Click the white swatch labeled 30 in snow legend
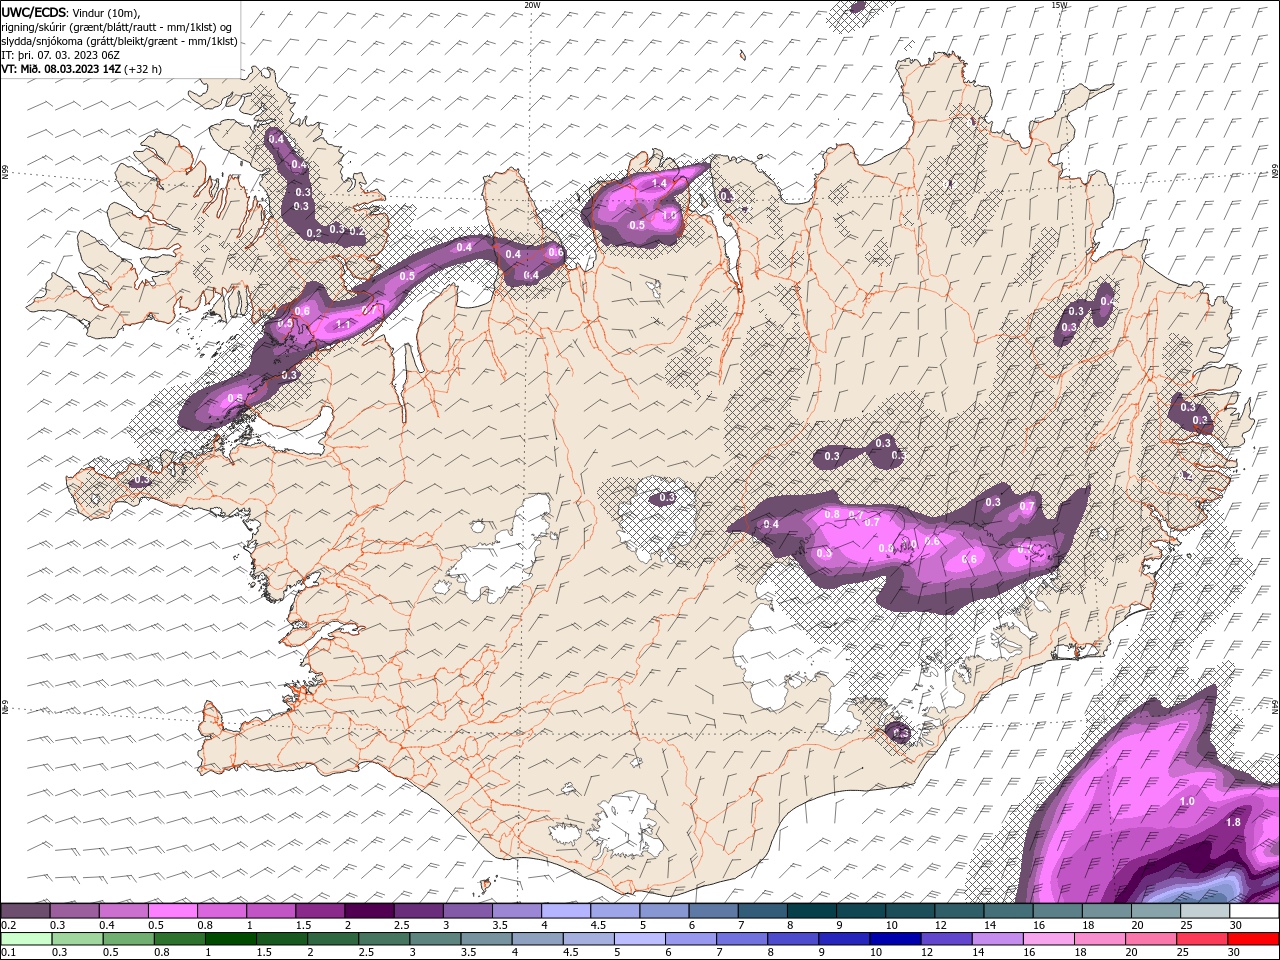Viewport: 1280px width, 960px height. [x=1255, y=911]
